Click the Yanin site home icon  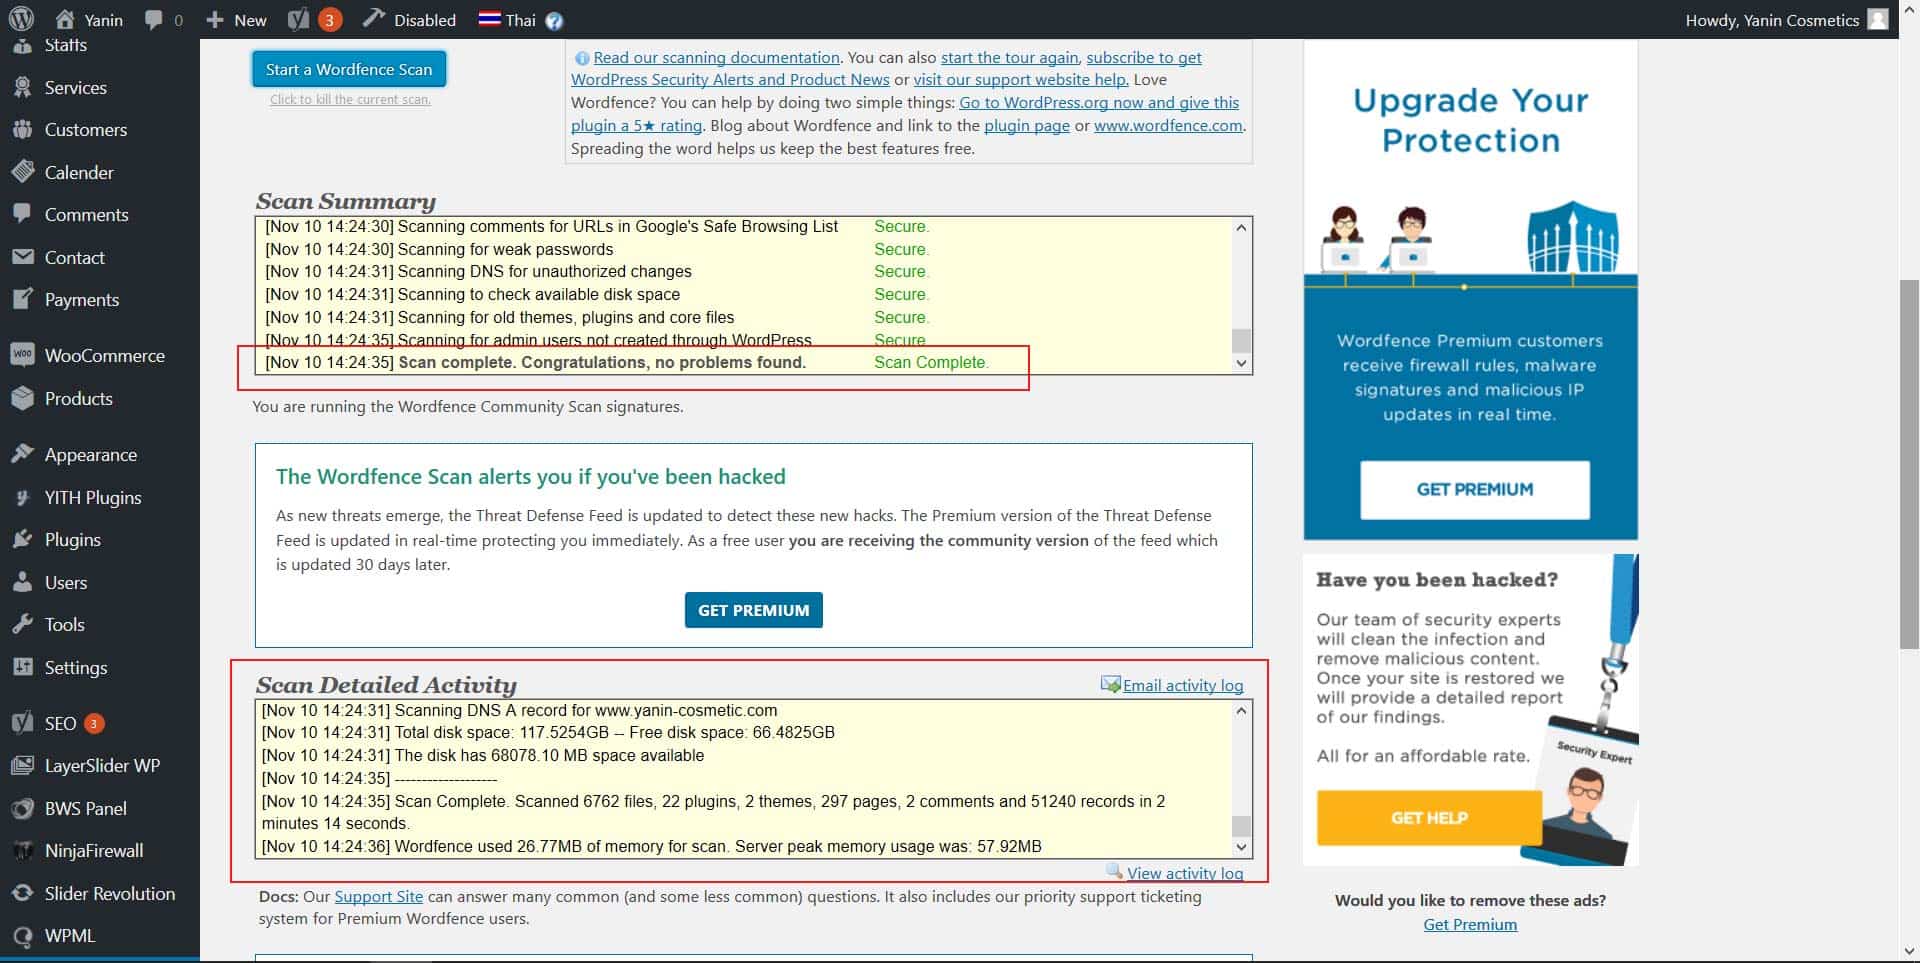click(65, 19)
